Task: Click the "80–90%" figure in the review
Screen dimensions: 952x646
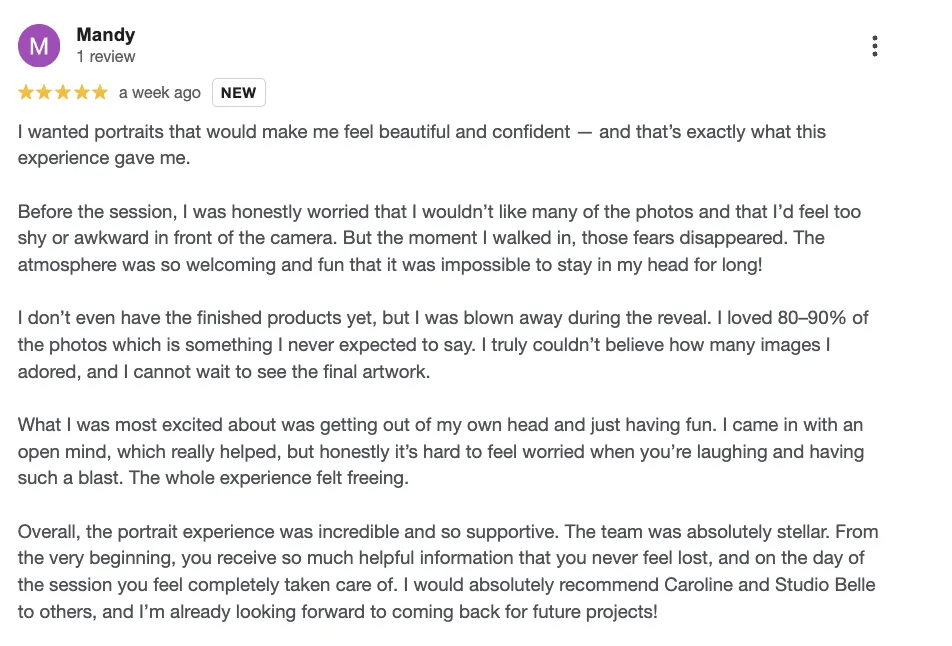Action: pyautogui.click(x=811, y=318)
